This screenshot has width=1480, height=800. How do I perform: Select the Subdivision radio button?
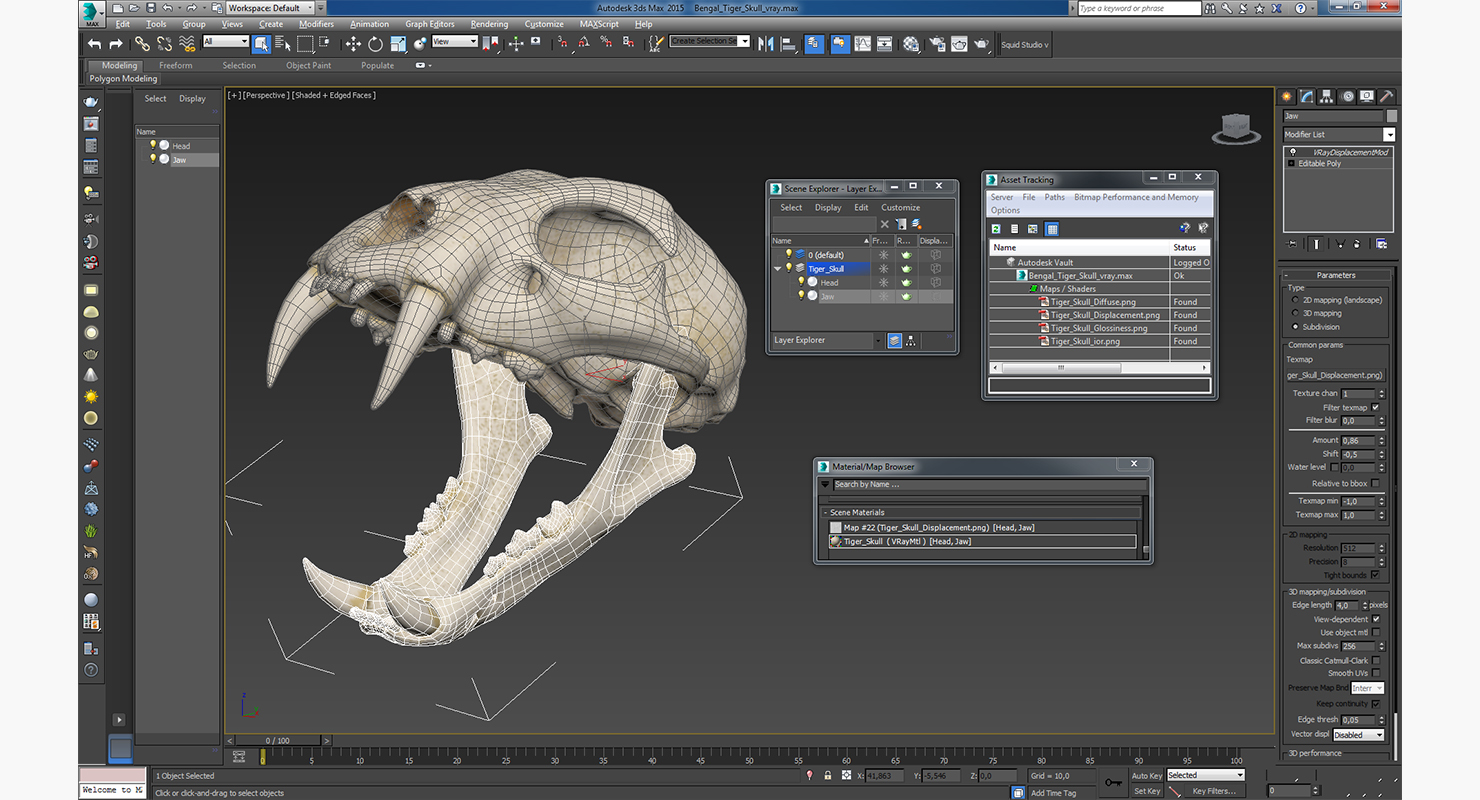pyautogui.click(x=1296, y=327)
